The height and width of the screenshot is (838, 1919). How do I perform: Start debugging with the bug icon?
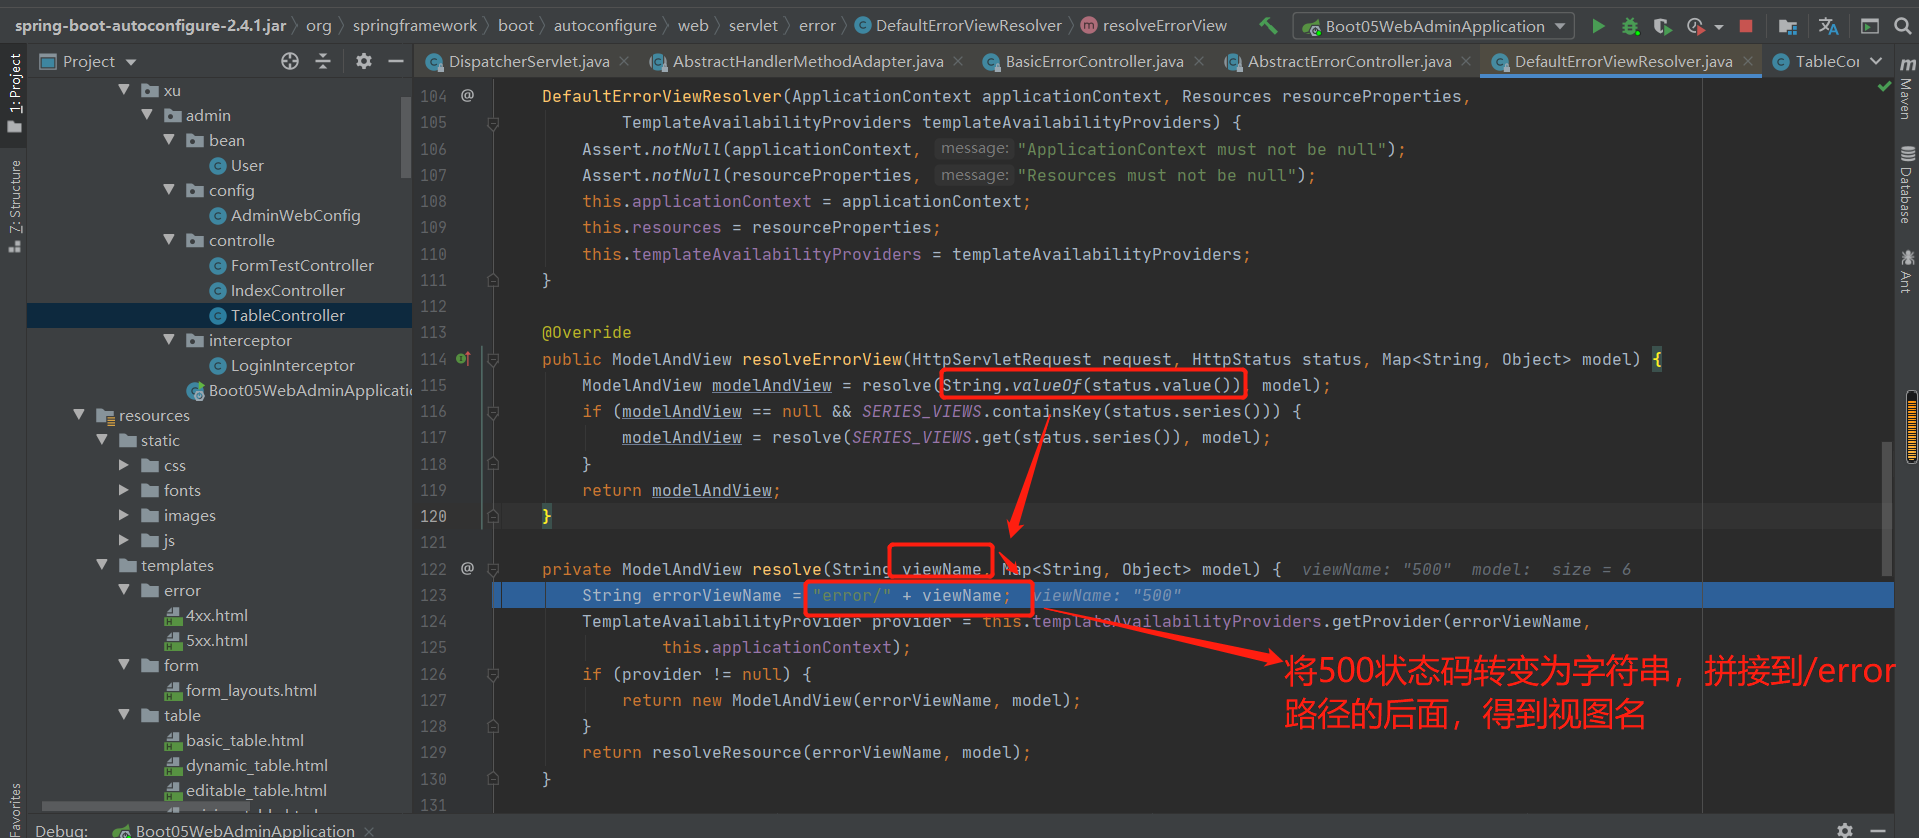tap(1630, 26)
